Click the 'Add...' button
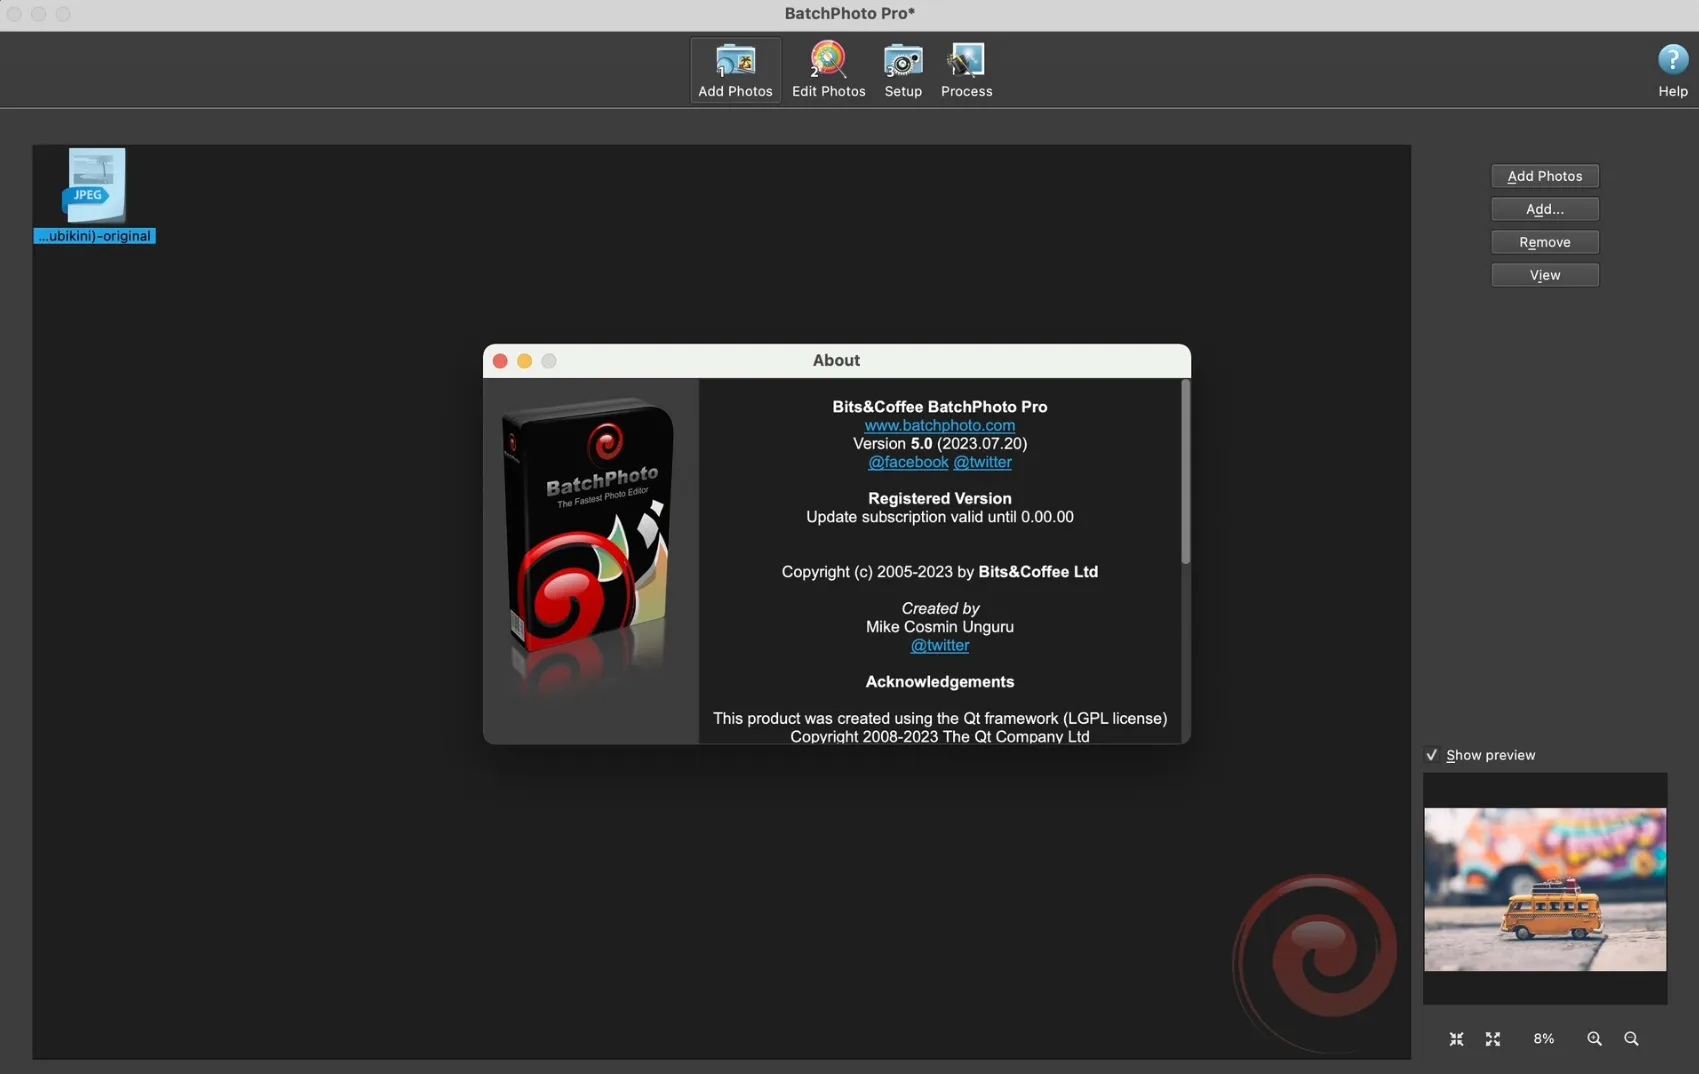The image size is (1699, 1074). [x=1545, y=209]
